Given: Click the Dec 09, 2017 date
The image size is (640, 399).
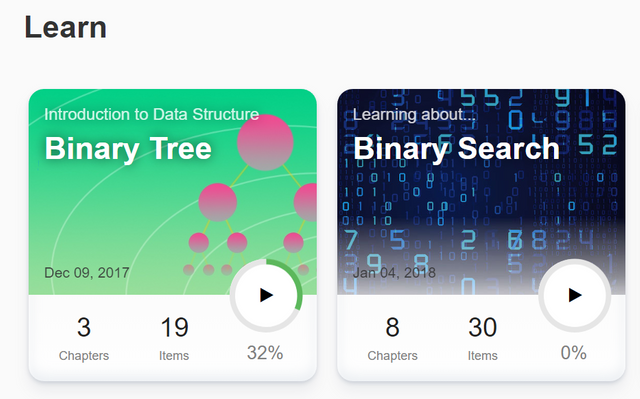Looking at the screenshot, I should click(87, 273).
